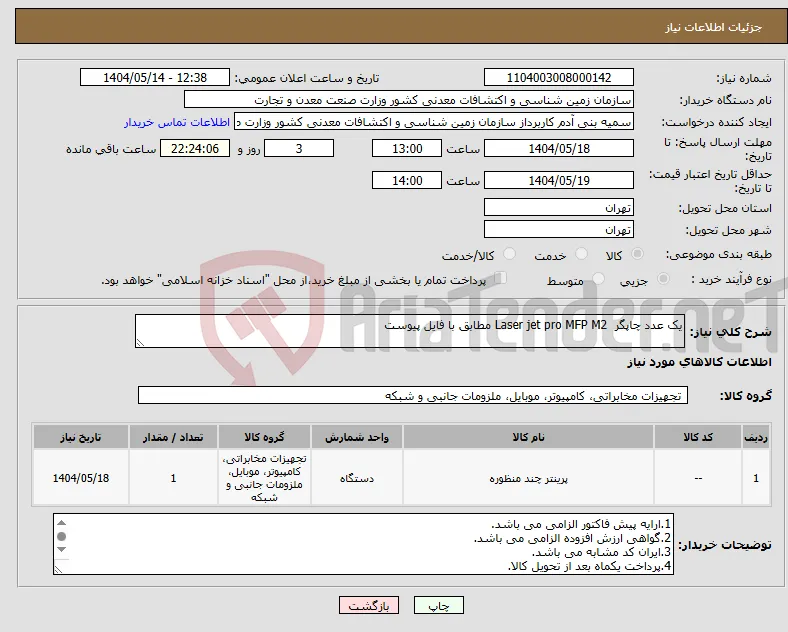788x632 pixels.
Task: Click the announcement date field 1404/05/14 - 12:38
Action: (x=155, y=78)
